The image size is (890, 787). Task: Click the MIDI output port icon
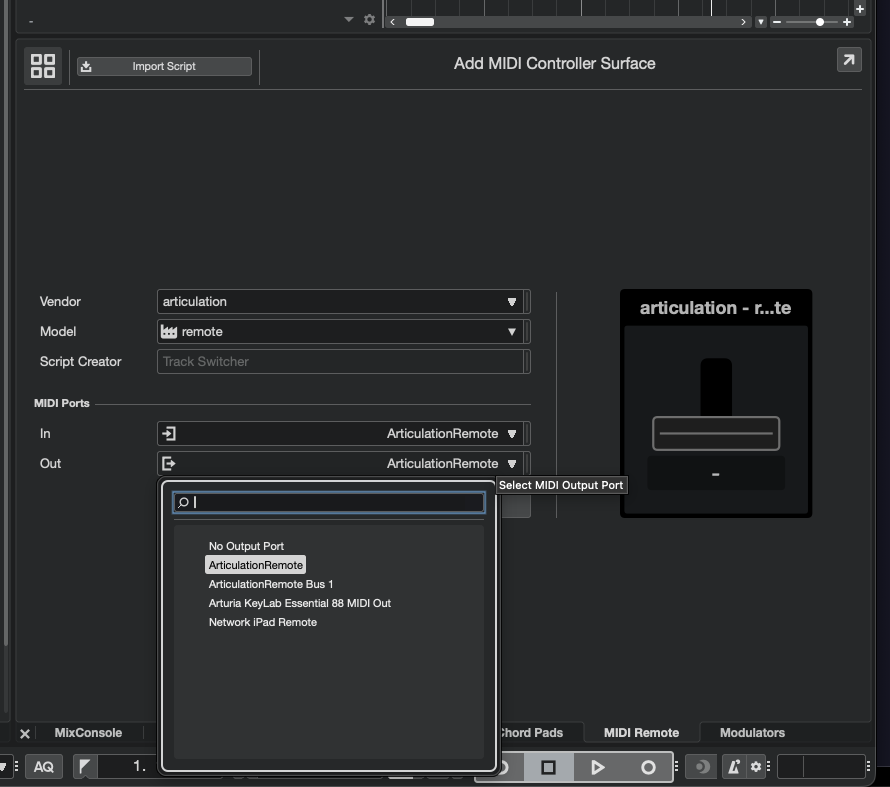coord(170,463)
